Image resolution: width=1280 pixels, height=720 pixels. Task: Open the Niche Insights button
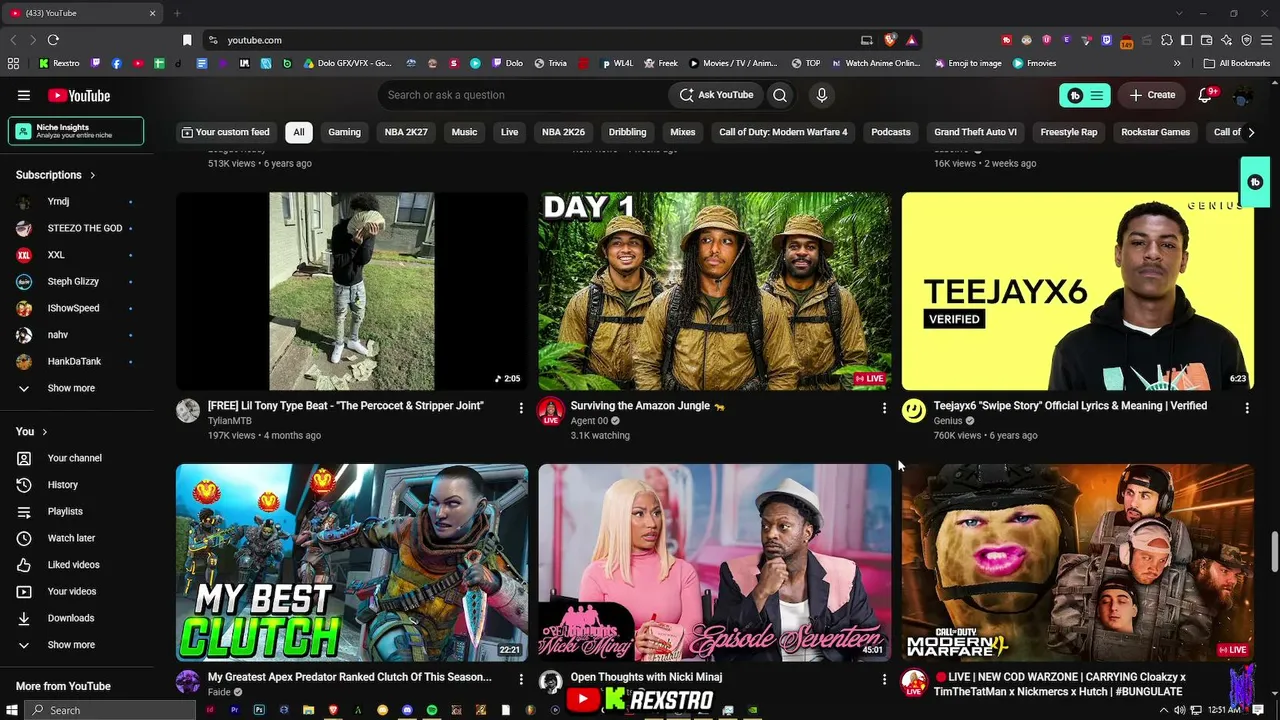[76, 131]
